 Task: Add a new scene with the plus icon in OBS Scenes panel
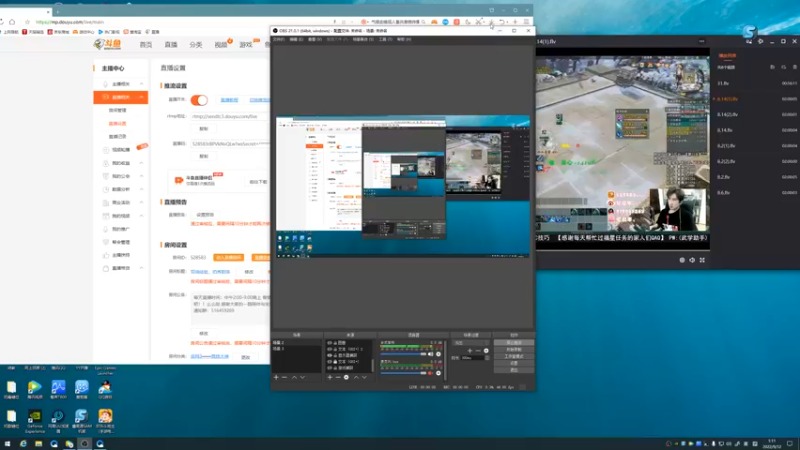[276, 377]
